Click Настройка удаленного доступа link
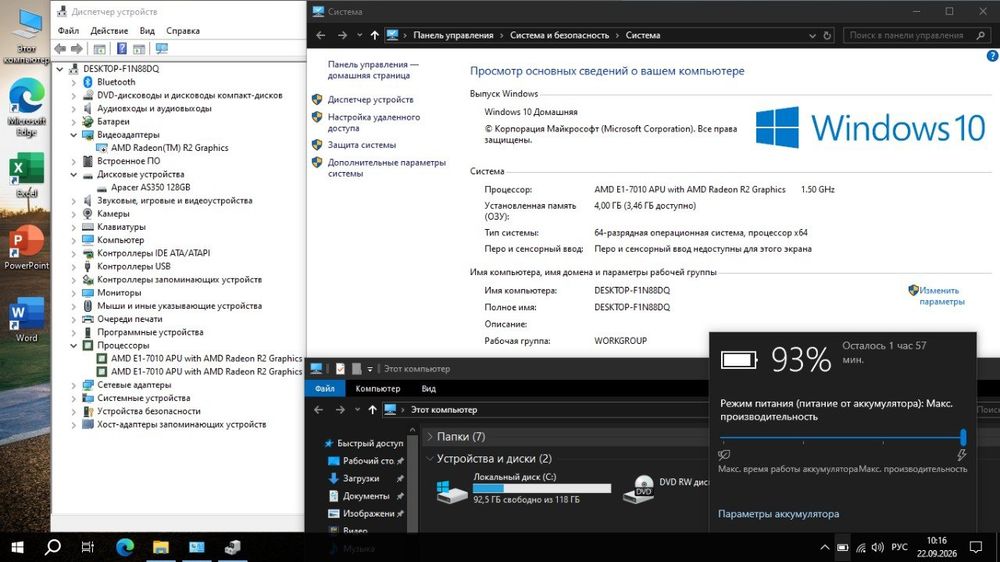 [x=374, y=122]
